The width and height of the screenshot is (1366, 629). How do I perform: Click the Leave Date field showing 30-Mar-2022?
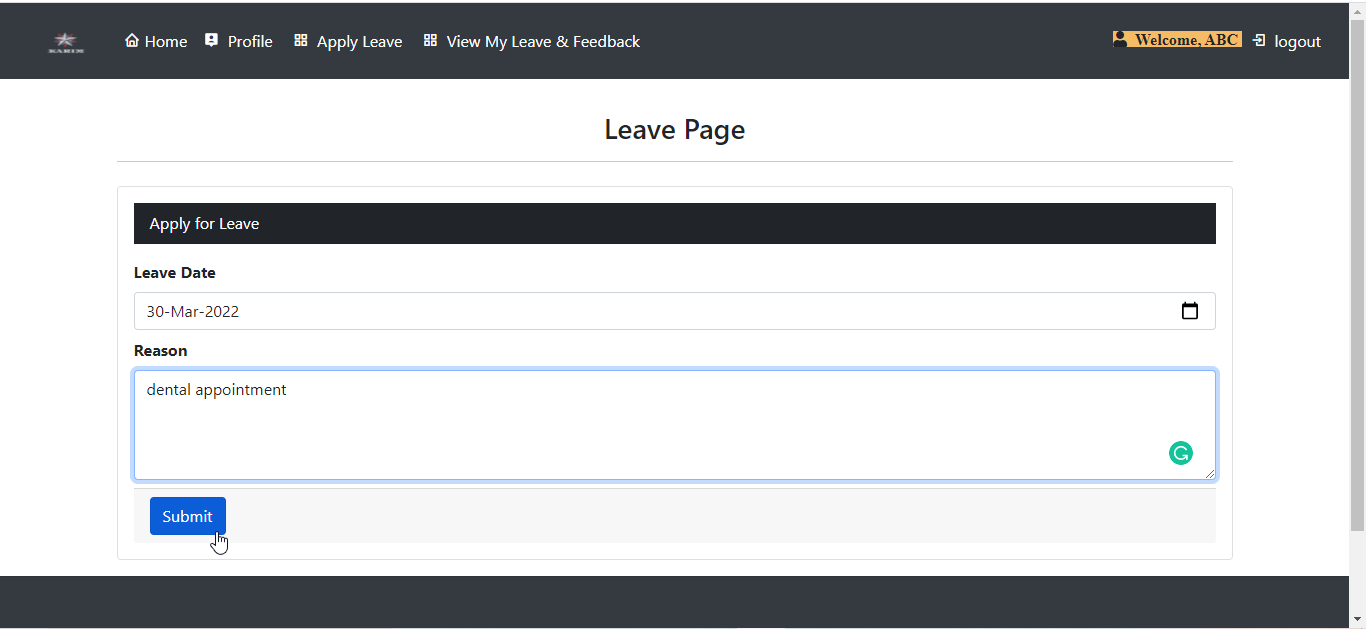(600, 311)
